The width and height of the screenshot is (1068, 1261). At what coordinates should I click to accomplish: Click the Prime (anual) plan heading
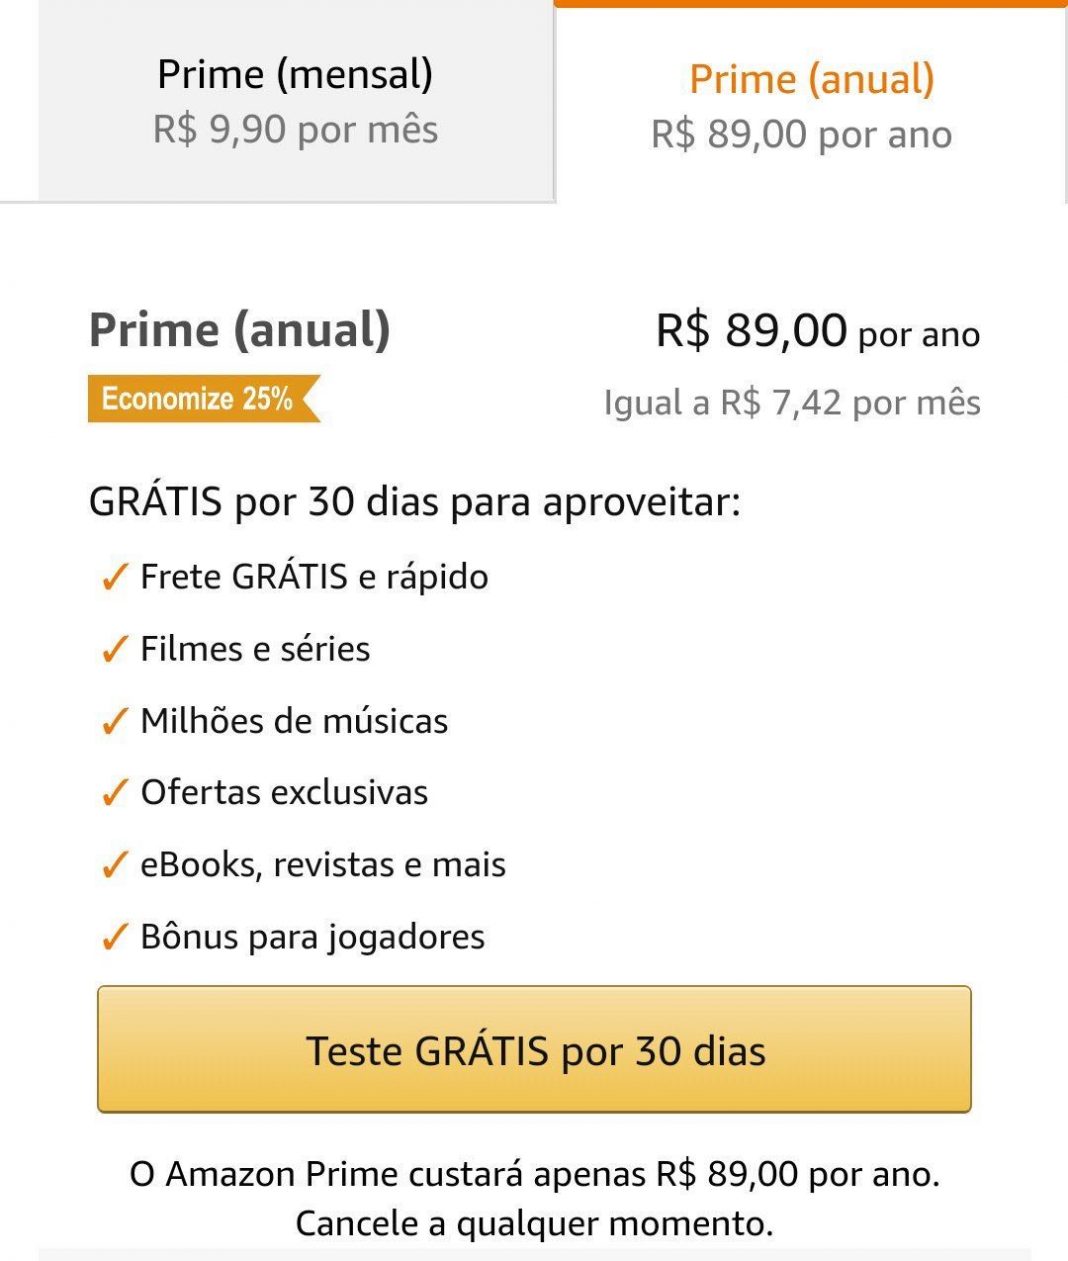(x=240, y=330)
